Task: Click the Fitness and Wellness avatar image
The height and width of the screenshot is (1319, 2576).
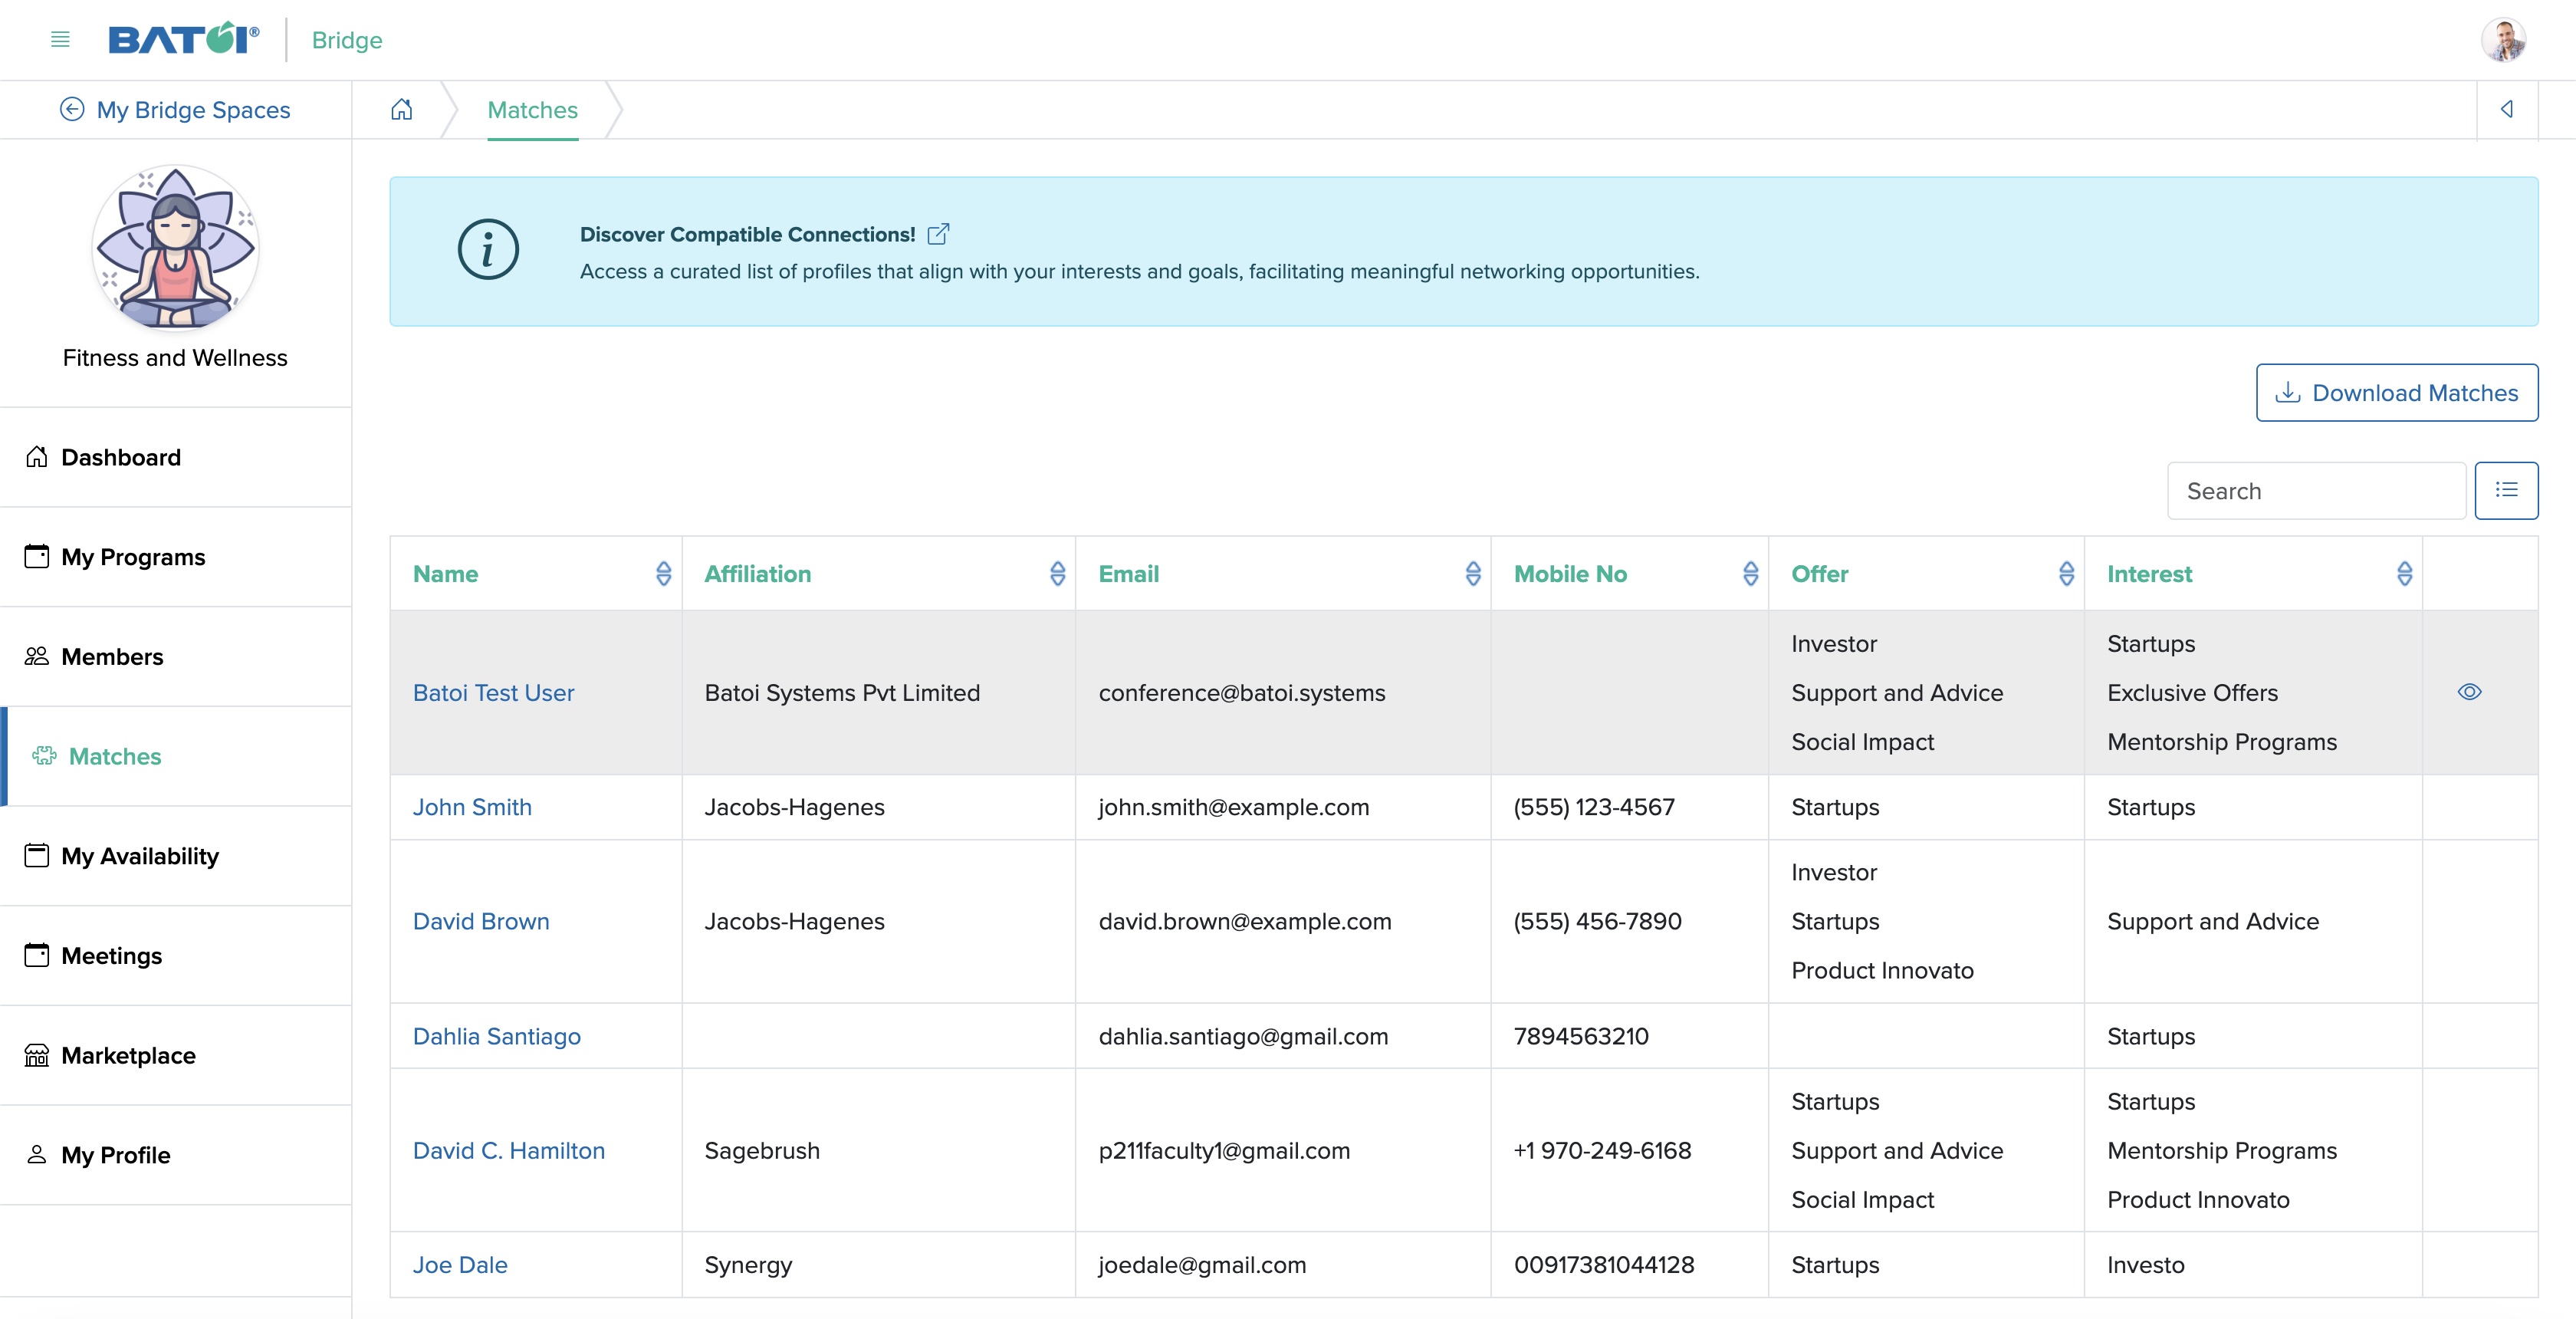Action: (175, 248)
